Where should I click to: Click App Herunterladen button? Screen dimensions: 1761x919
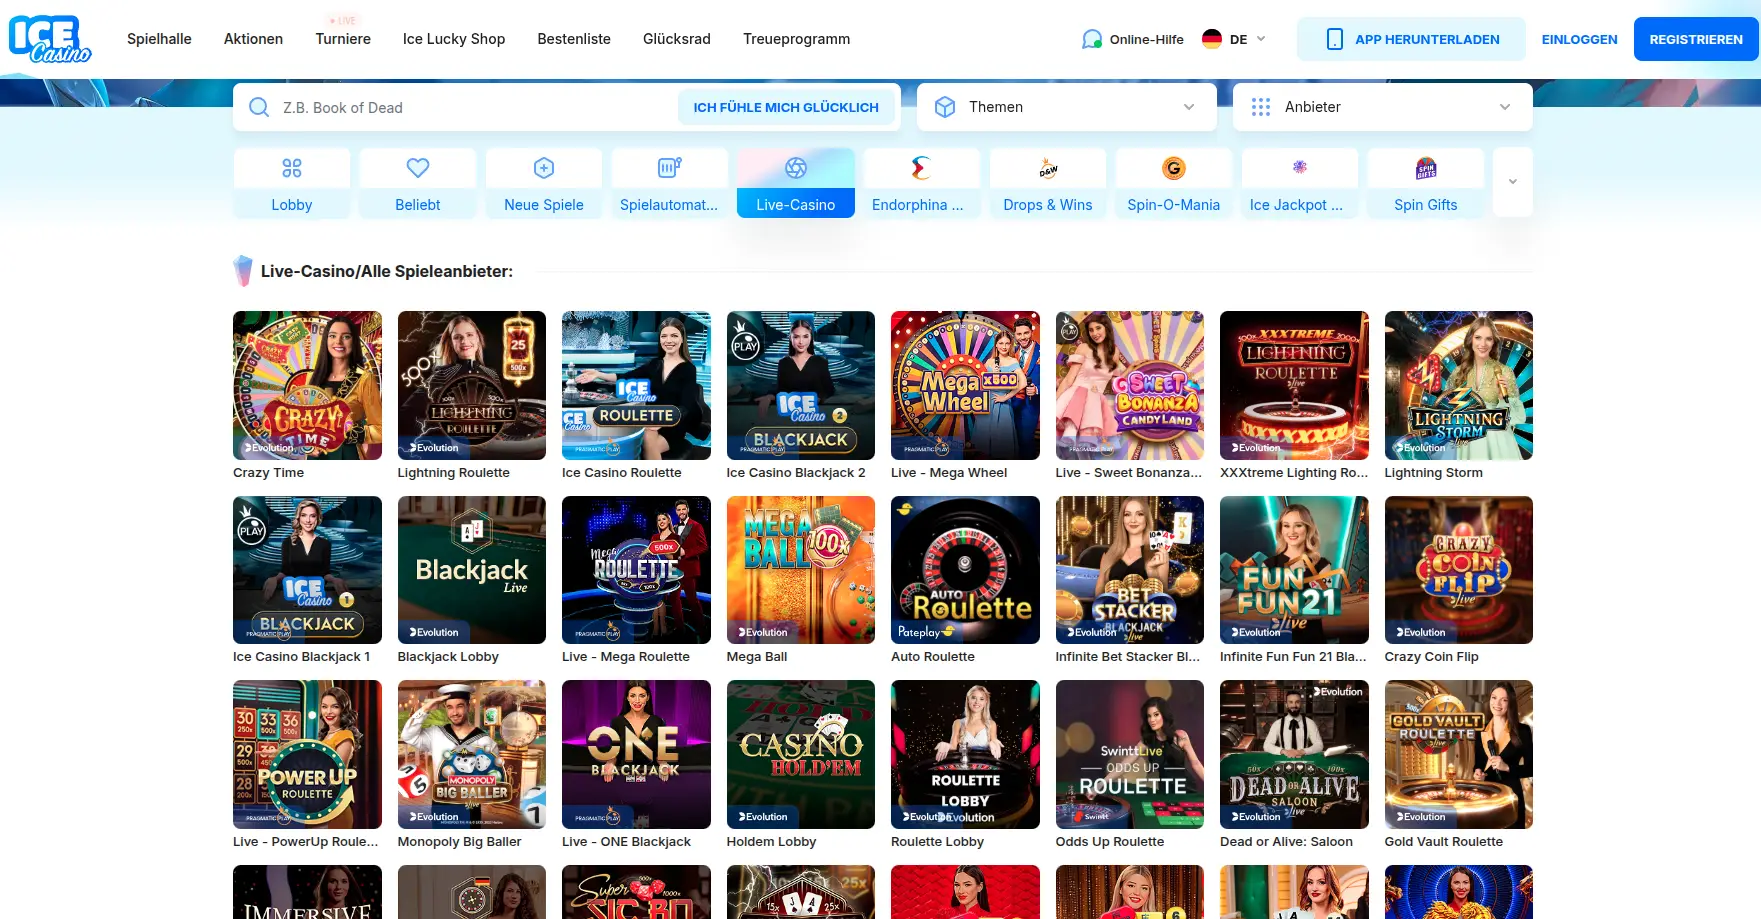(1411, 39)
